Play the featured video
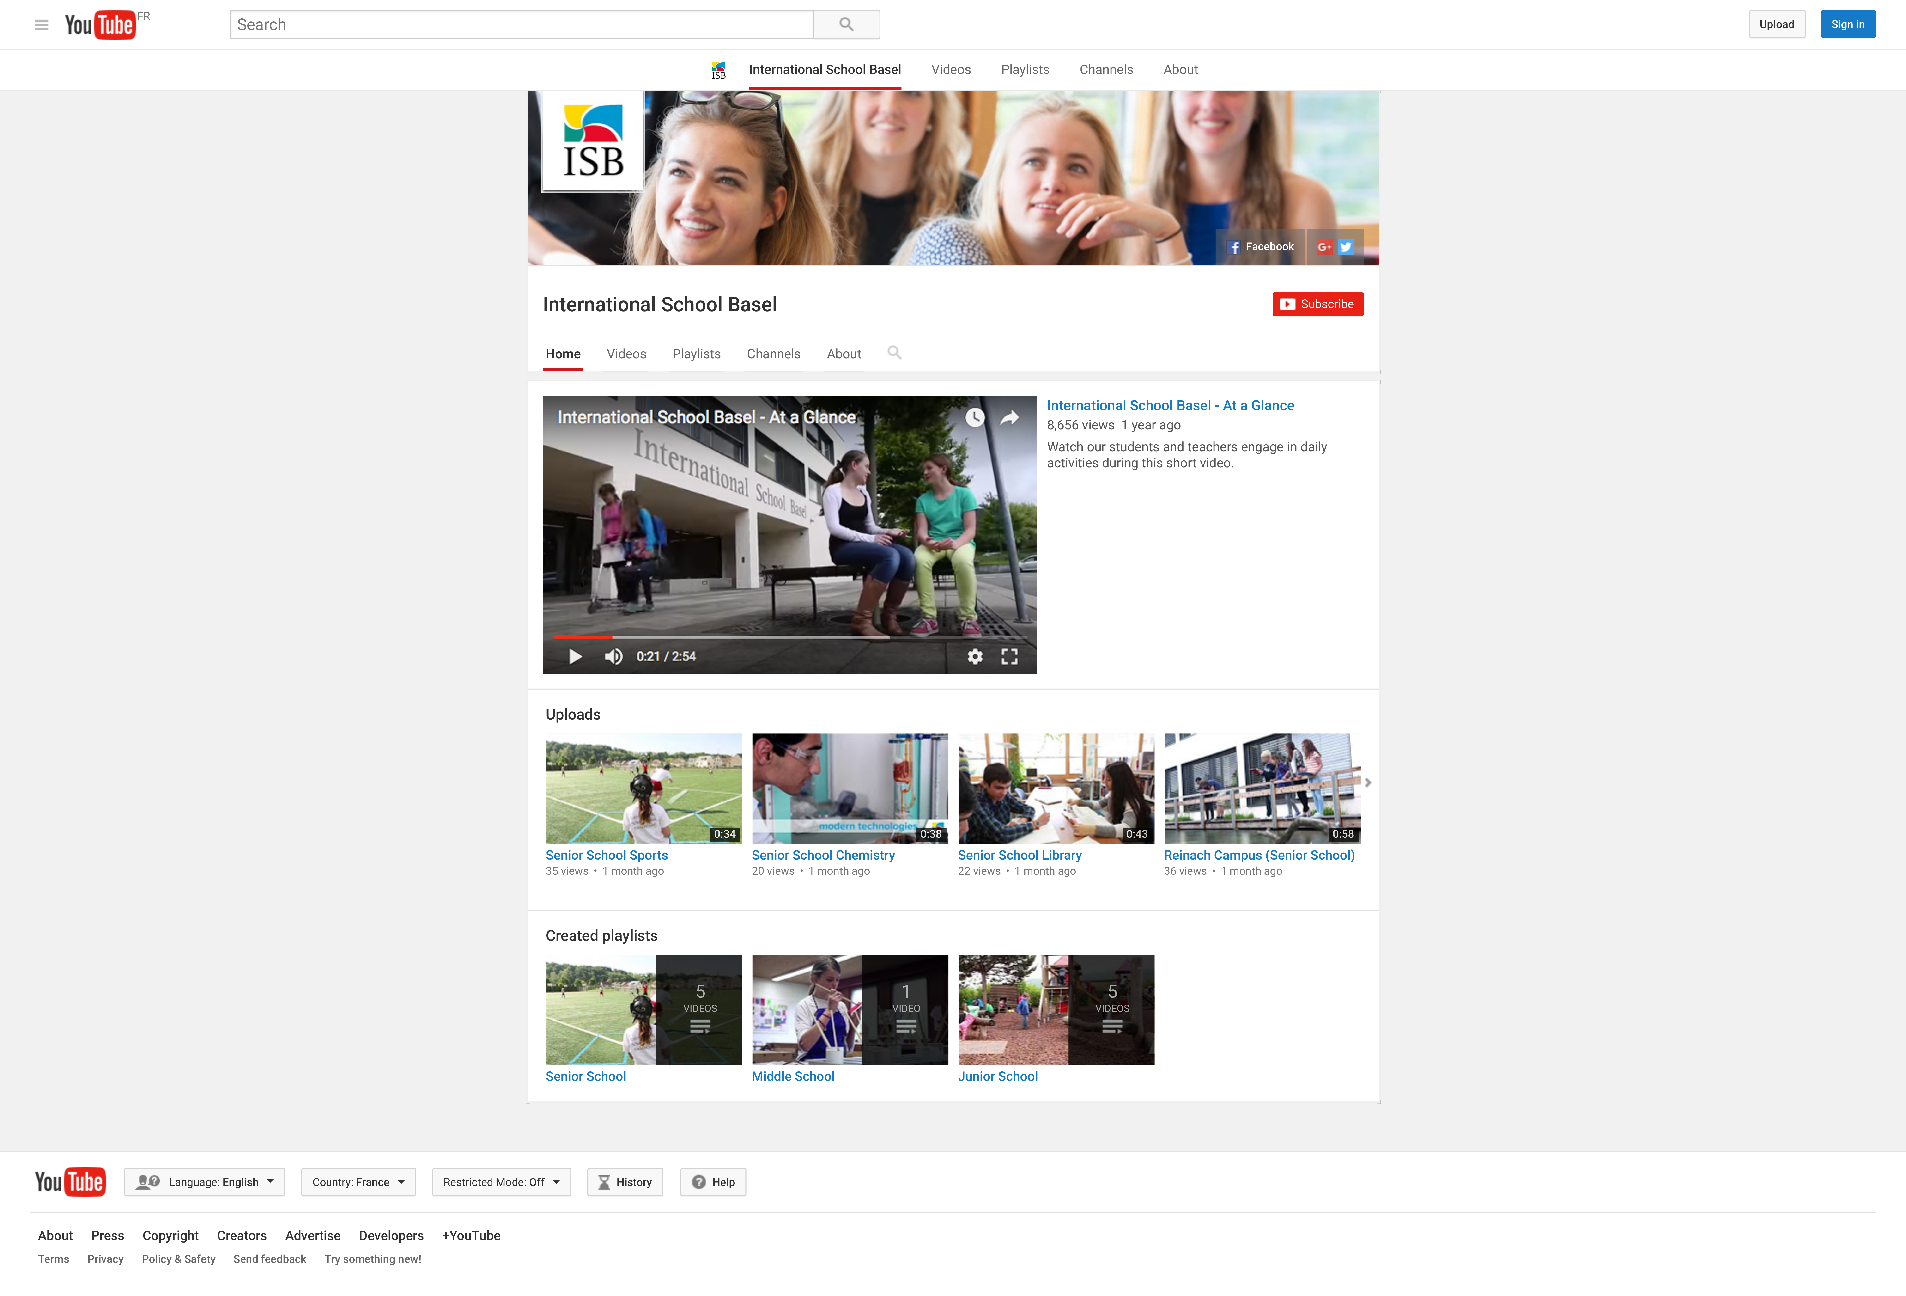Image resolution: width=1906 pixels, height=1296 pixels. coord(575,657)
